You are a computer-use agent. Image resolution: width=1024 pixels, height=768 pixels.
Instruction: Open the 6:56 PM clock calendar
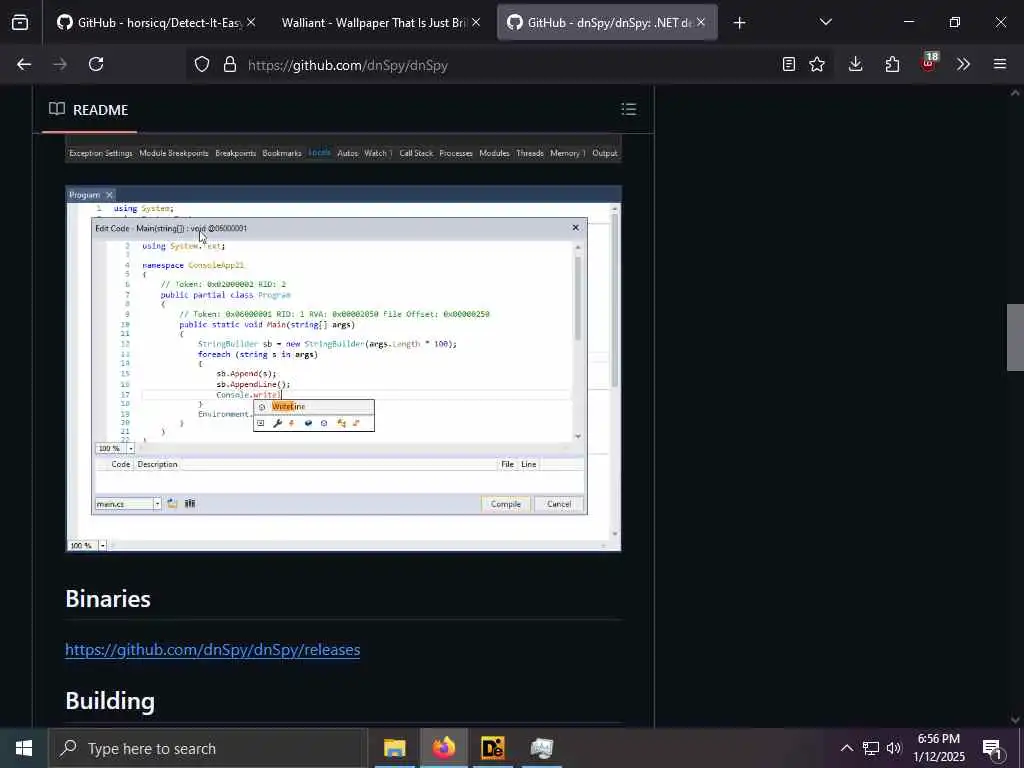pyautogui.click(x=938, y=748)
